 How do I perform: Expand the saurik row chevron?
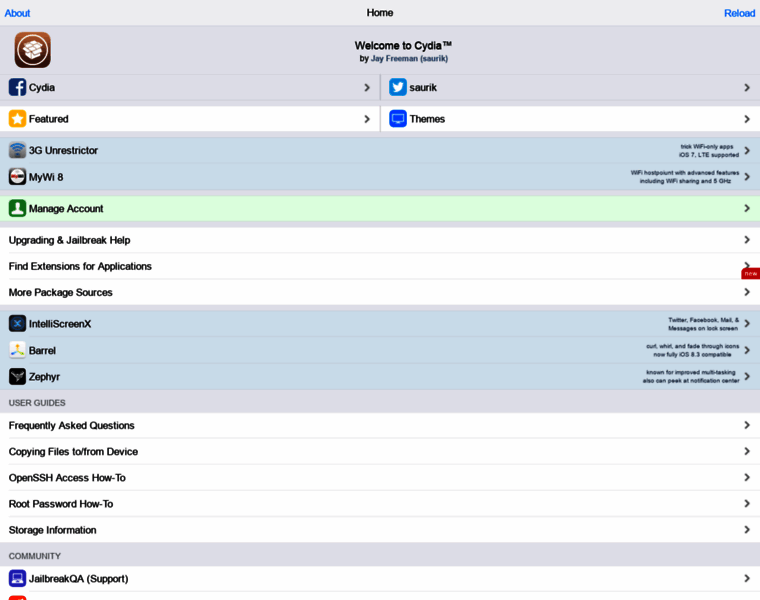747,87
